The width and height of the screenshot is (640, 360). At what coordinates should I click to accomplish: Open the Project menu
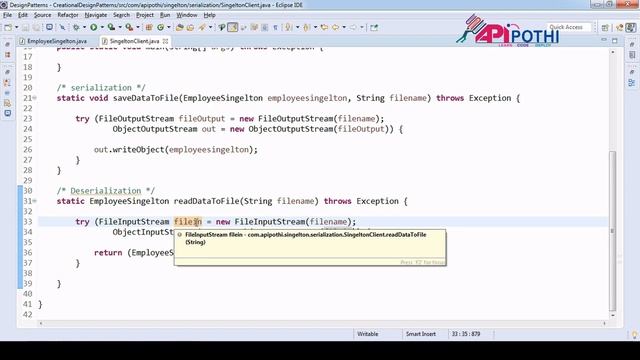[145, 15]
